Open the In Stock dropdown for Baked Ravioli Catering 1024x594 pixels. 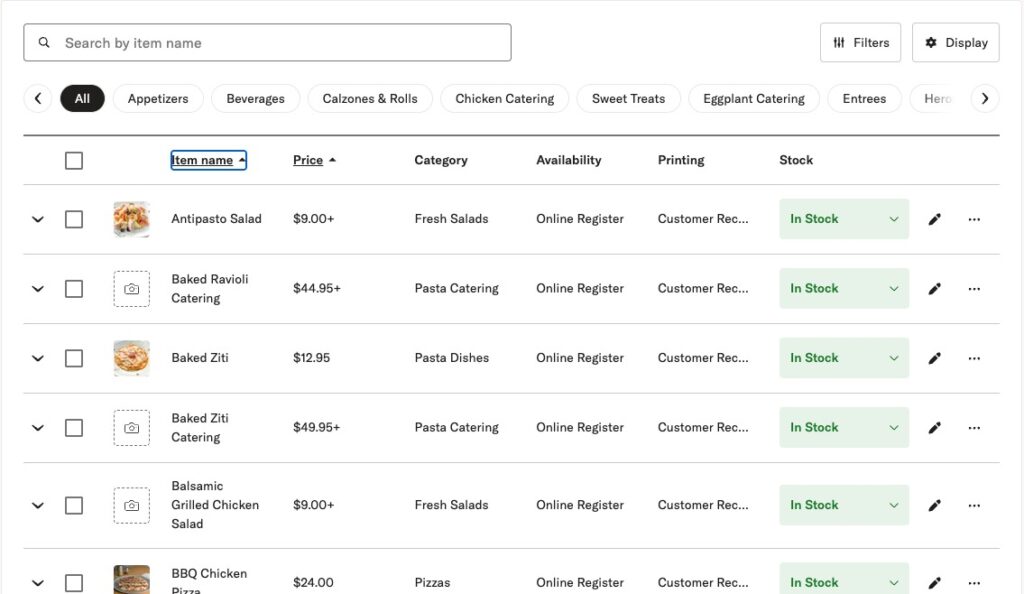(x=843, y=289)
